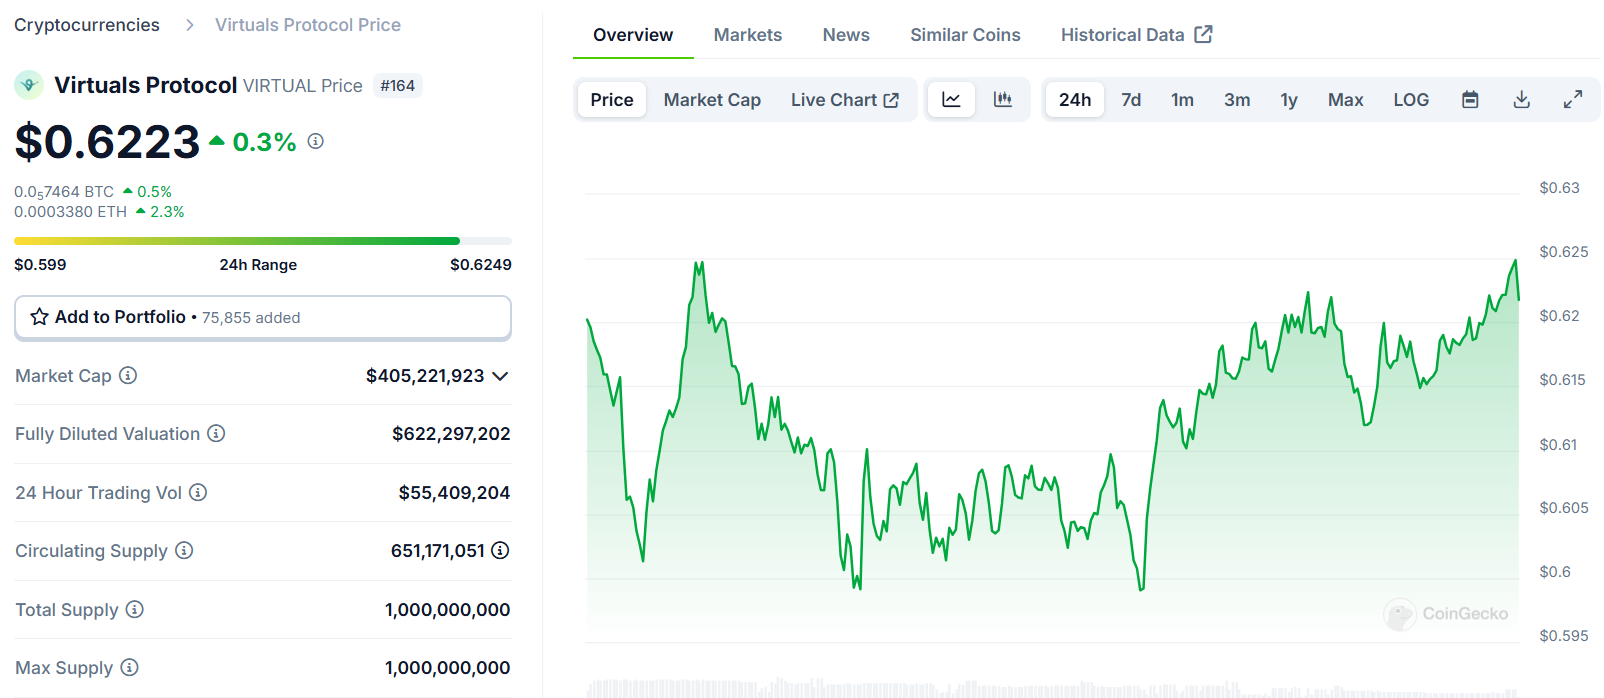Click the $0.6223 current price
Screen dimensions: 1604x698
coord(107,141)
